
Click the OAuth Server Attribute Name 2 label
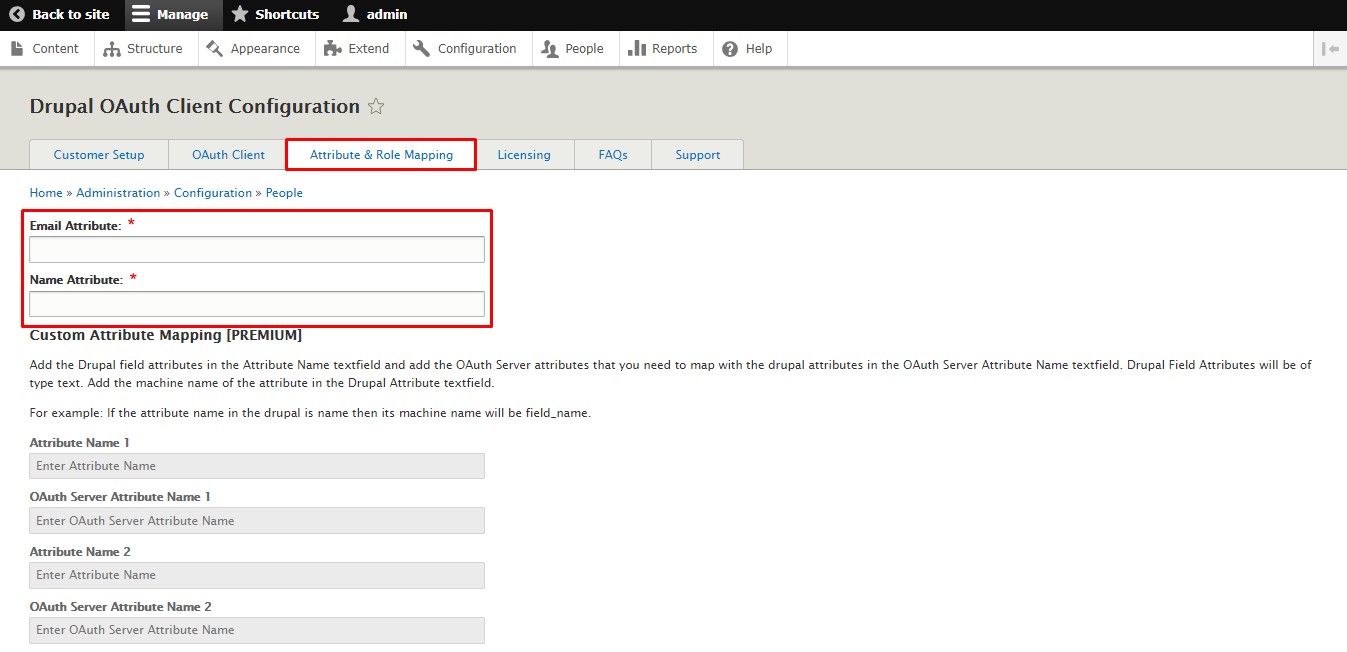click(121, 606)
